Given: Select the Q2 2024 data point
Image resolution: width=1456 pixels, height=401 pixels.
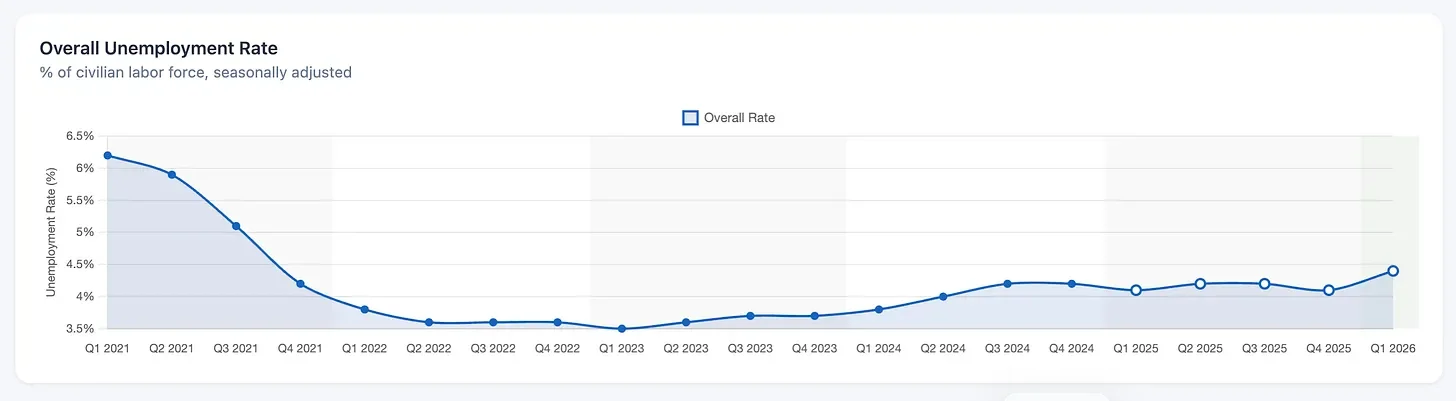Looking at the screenshot, I should pyautogui.click(x=943, y=296).
